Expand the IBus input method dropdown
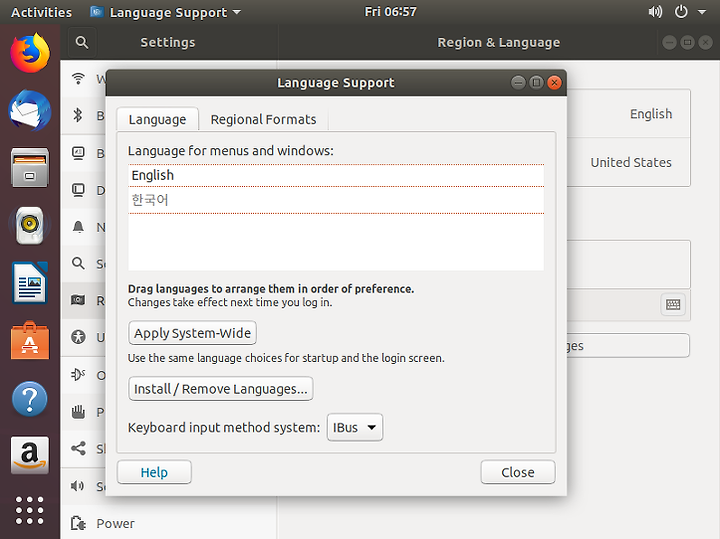Screen dimensions: 720x539 click(x=354, y=427)
